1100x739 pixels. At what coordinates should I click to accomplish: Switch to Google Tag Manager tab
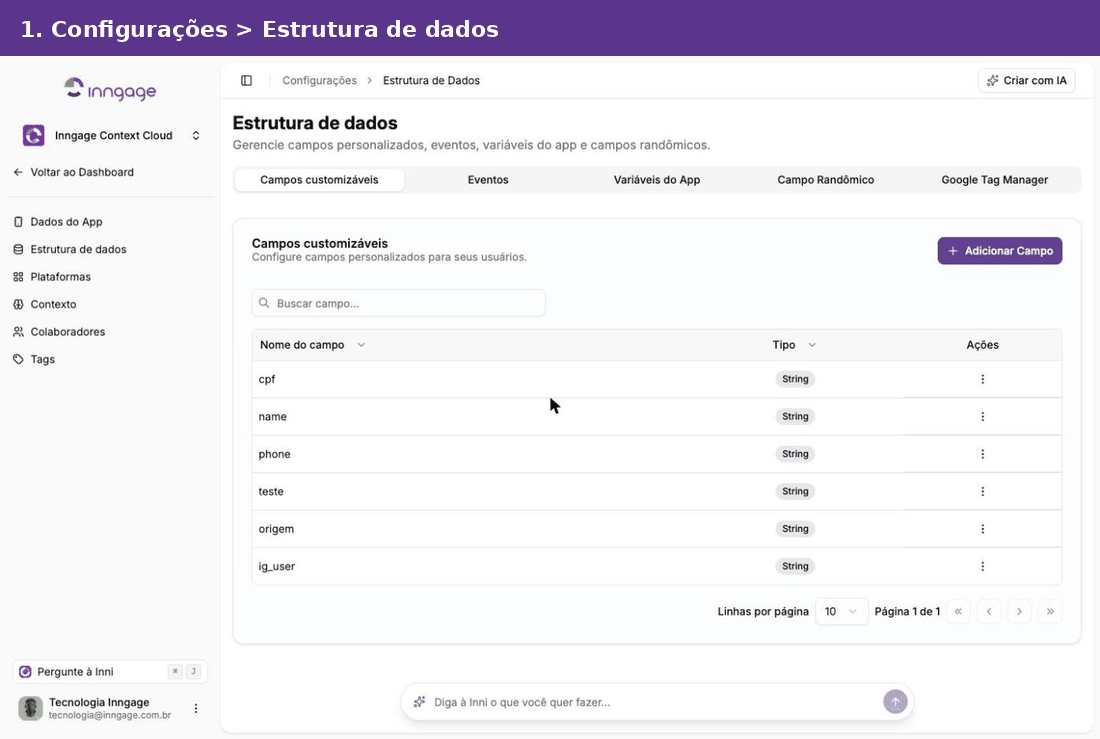click(995, 180)
